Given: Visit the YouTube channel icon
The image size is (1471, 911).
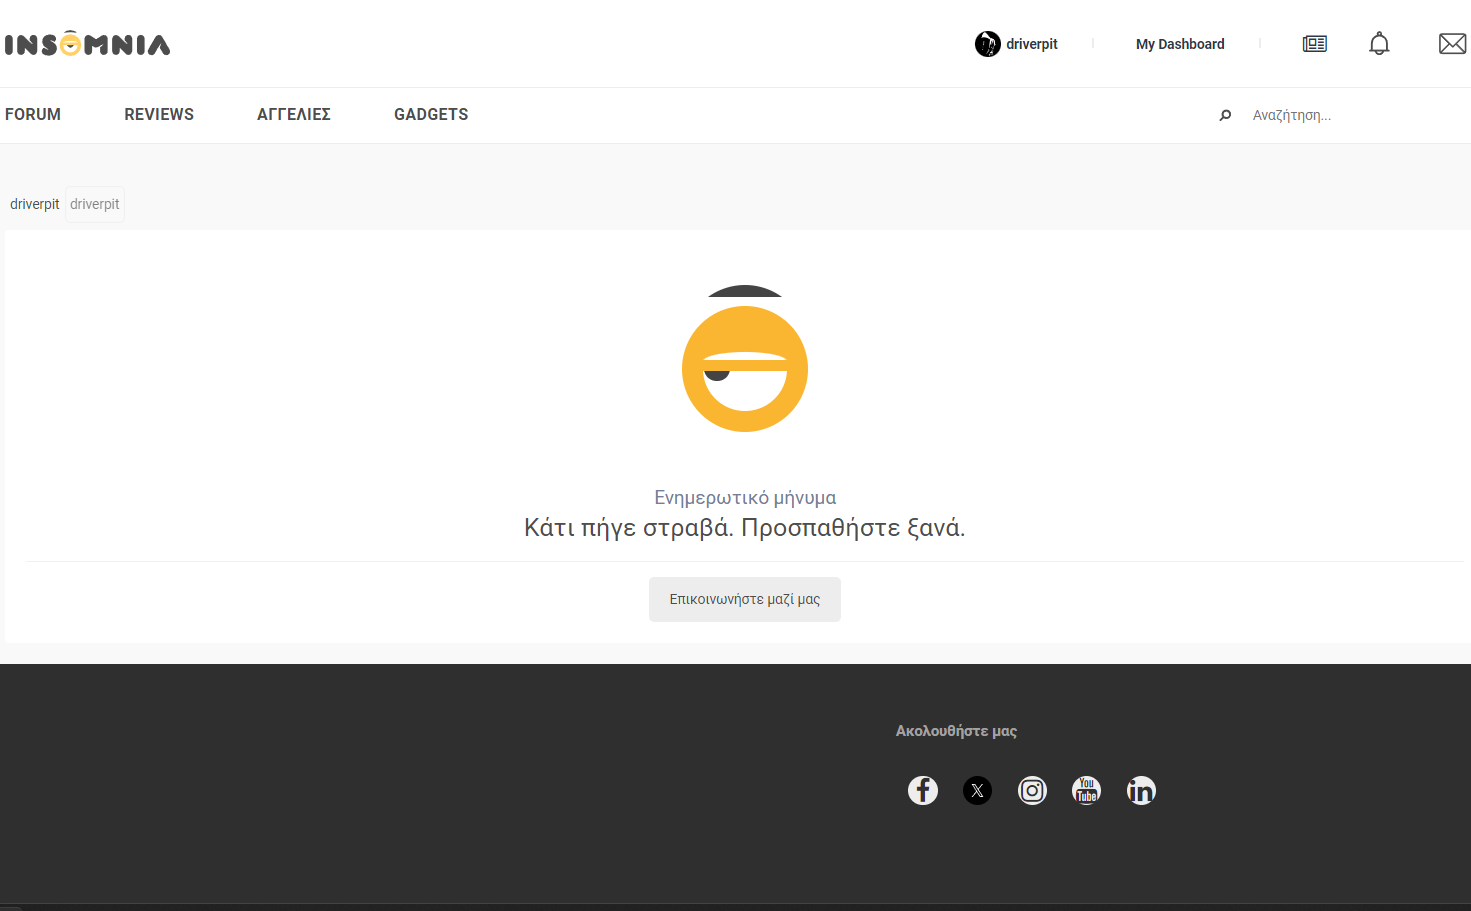Looking at the screenshot, I should pyautogui.click(x=1086, y=791).
